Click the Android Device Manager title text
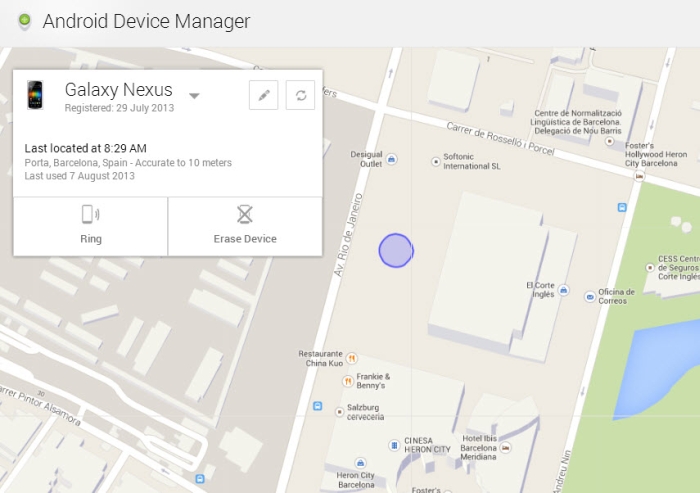700x493 pixels. coord(146,21)
